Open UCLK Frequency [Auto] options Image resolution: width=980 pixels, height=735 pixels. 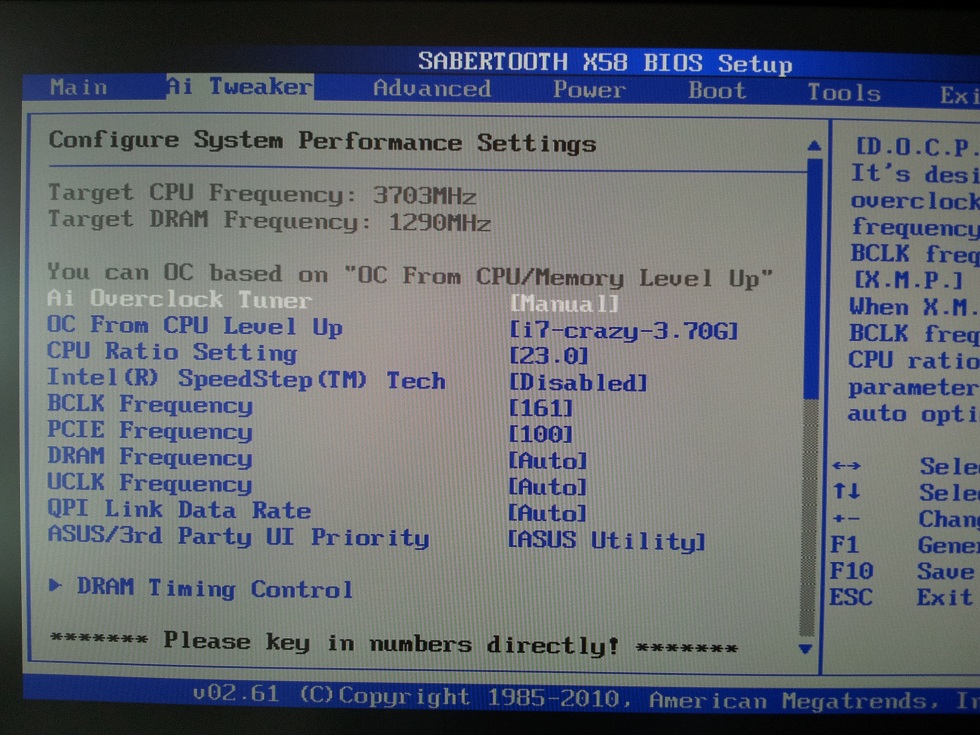pos(548,487)
